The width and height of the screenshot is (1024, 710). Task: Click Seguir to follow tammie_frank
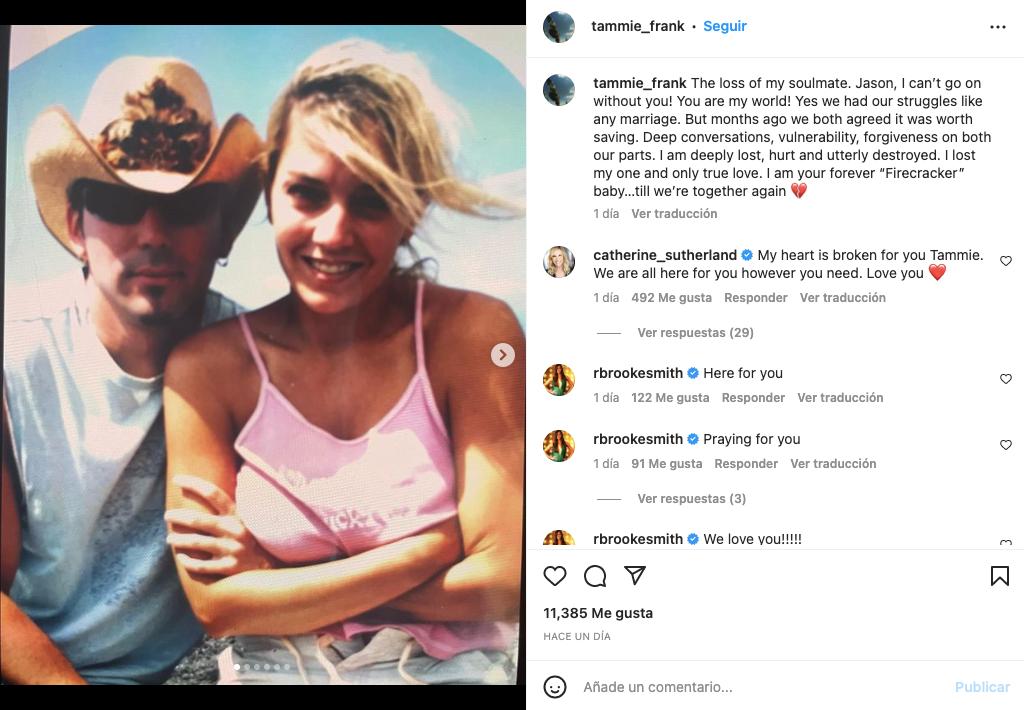point(725,27)
